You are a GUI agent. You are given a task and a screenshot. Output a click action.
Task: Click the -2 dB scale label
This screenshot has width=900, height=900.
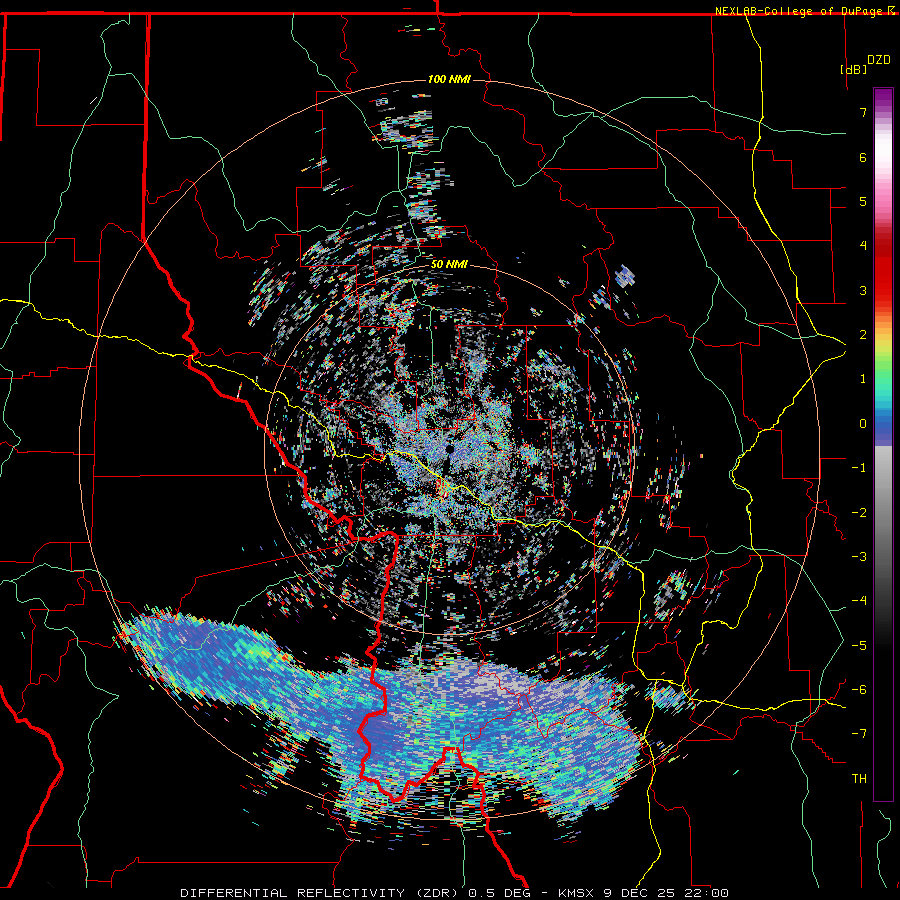point(859,513)
